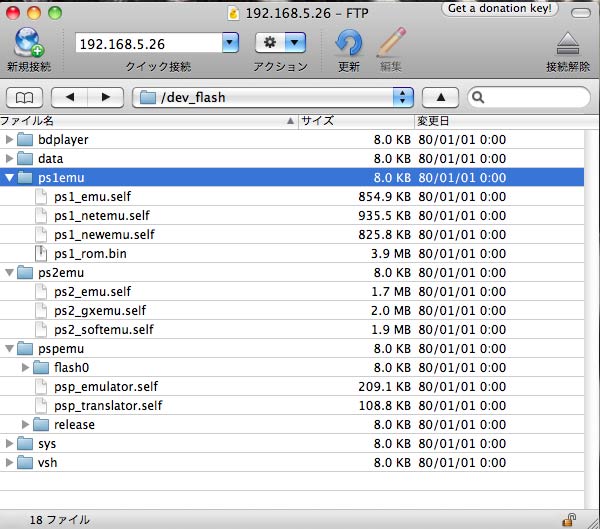
Task: Expand the flash0 folder
Action: point(26,367)
